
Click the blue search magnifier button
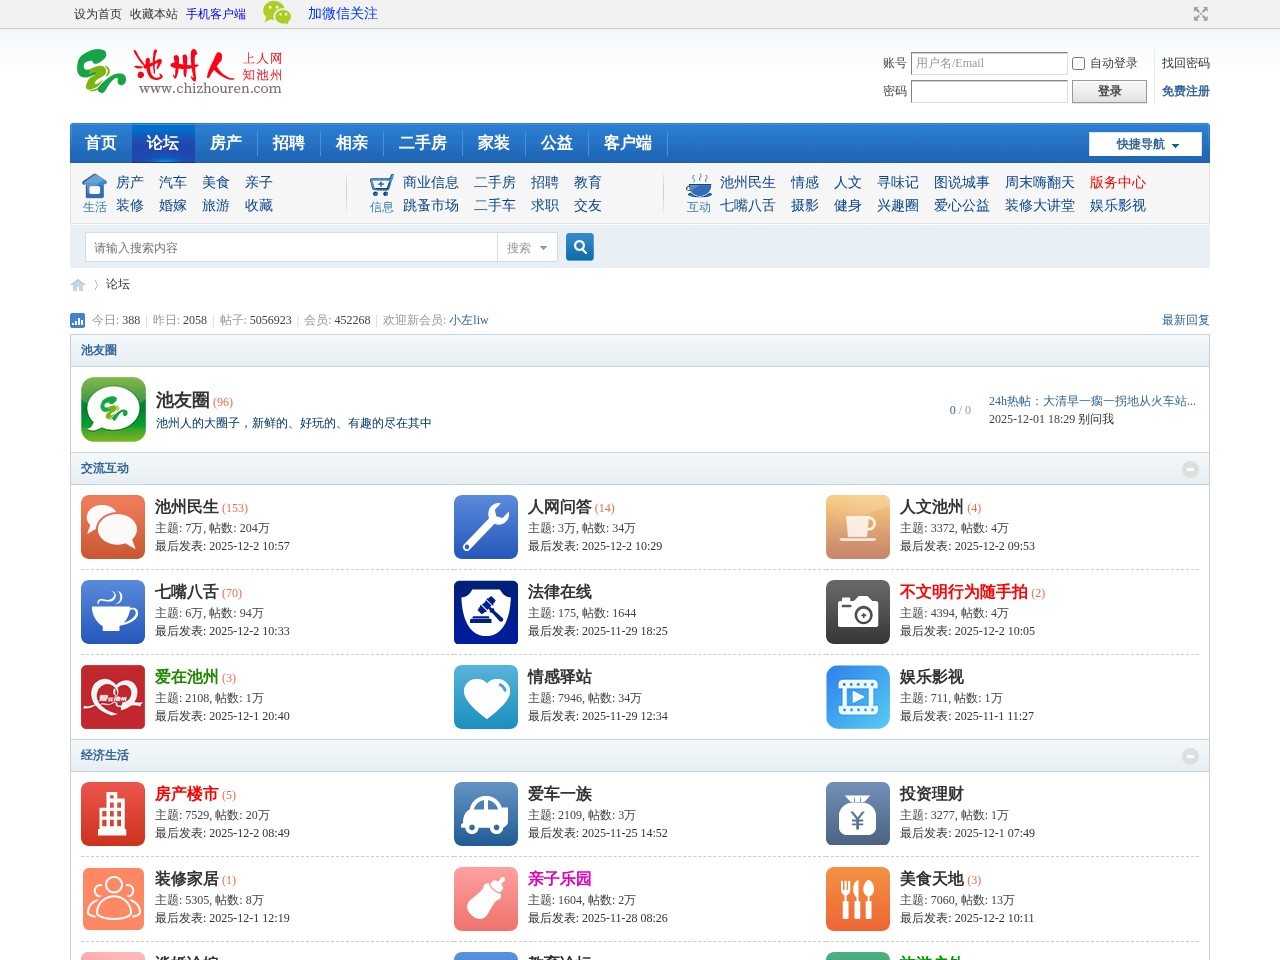(x=580, y=247)
